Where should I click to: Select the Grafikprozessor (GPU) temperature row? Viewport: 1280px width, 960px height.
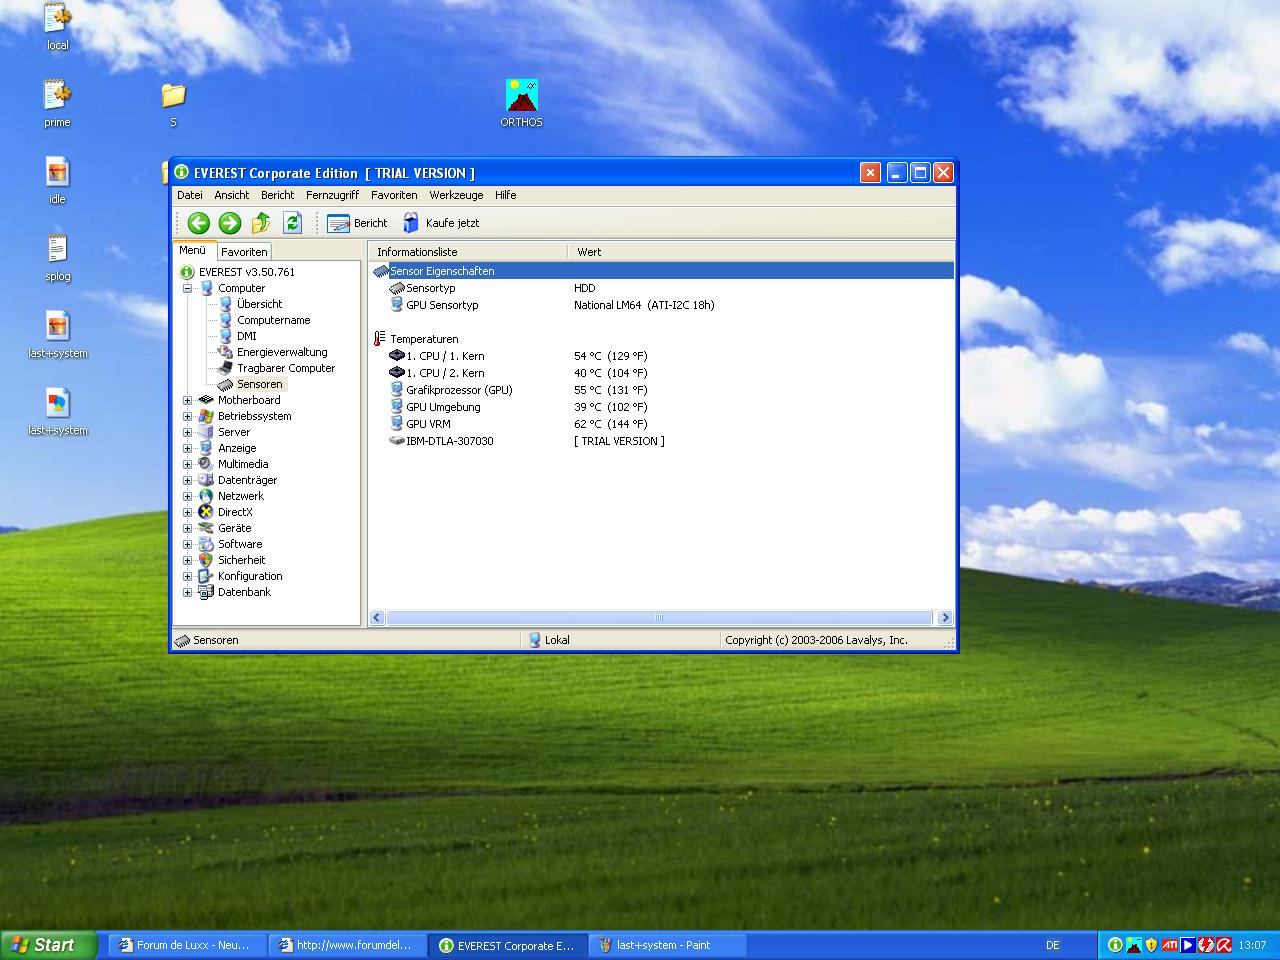[x=662, y=390]
